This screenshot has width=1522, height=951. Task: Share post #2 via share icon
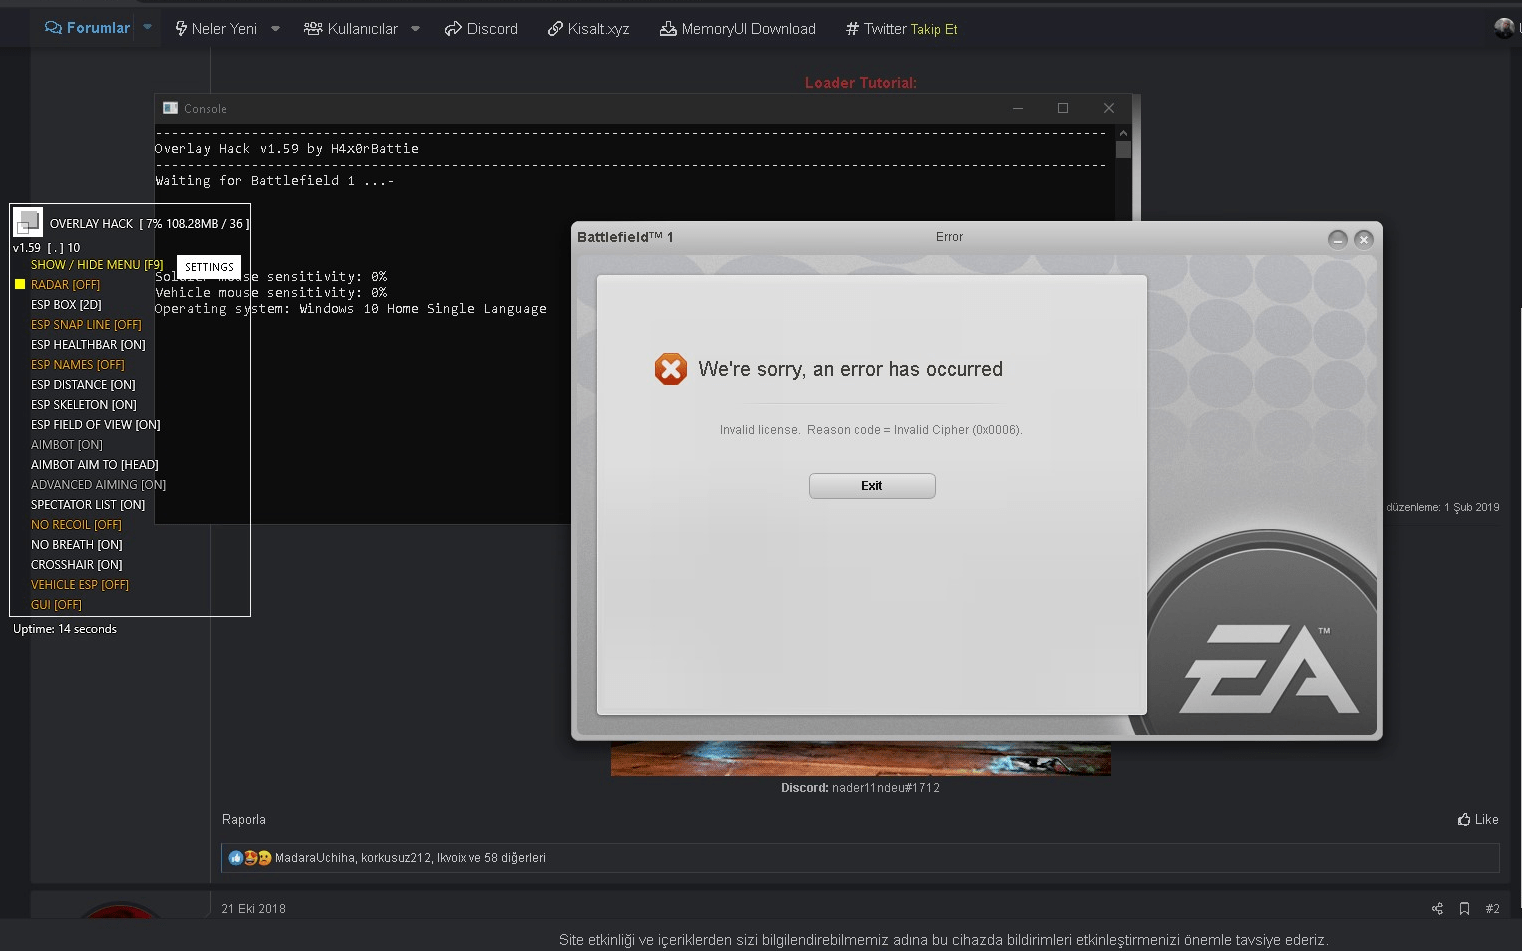point(1437,909)
